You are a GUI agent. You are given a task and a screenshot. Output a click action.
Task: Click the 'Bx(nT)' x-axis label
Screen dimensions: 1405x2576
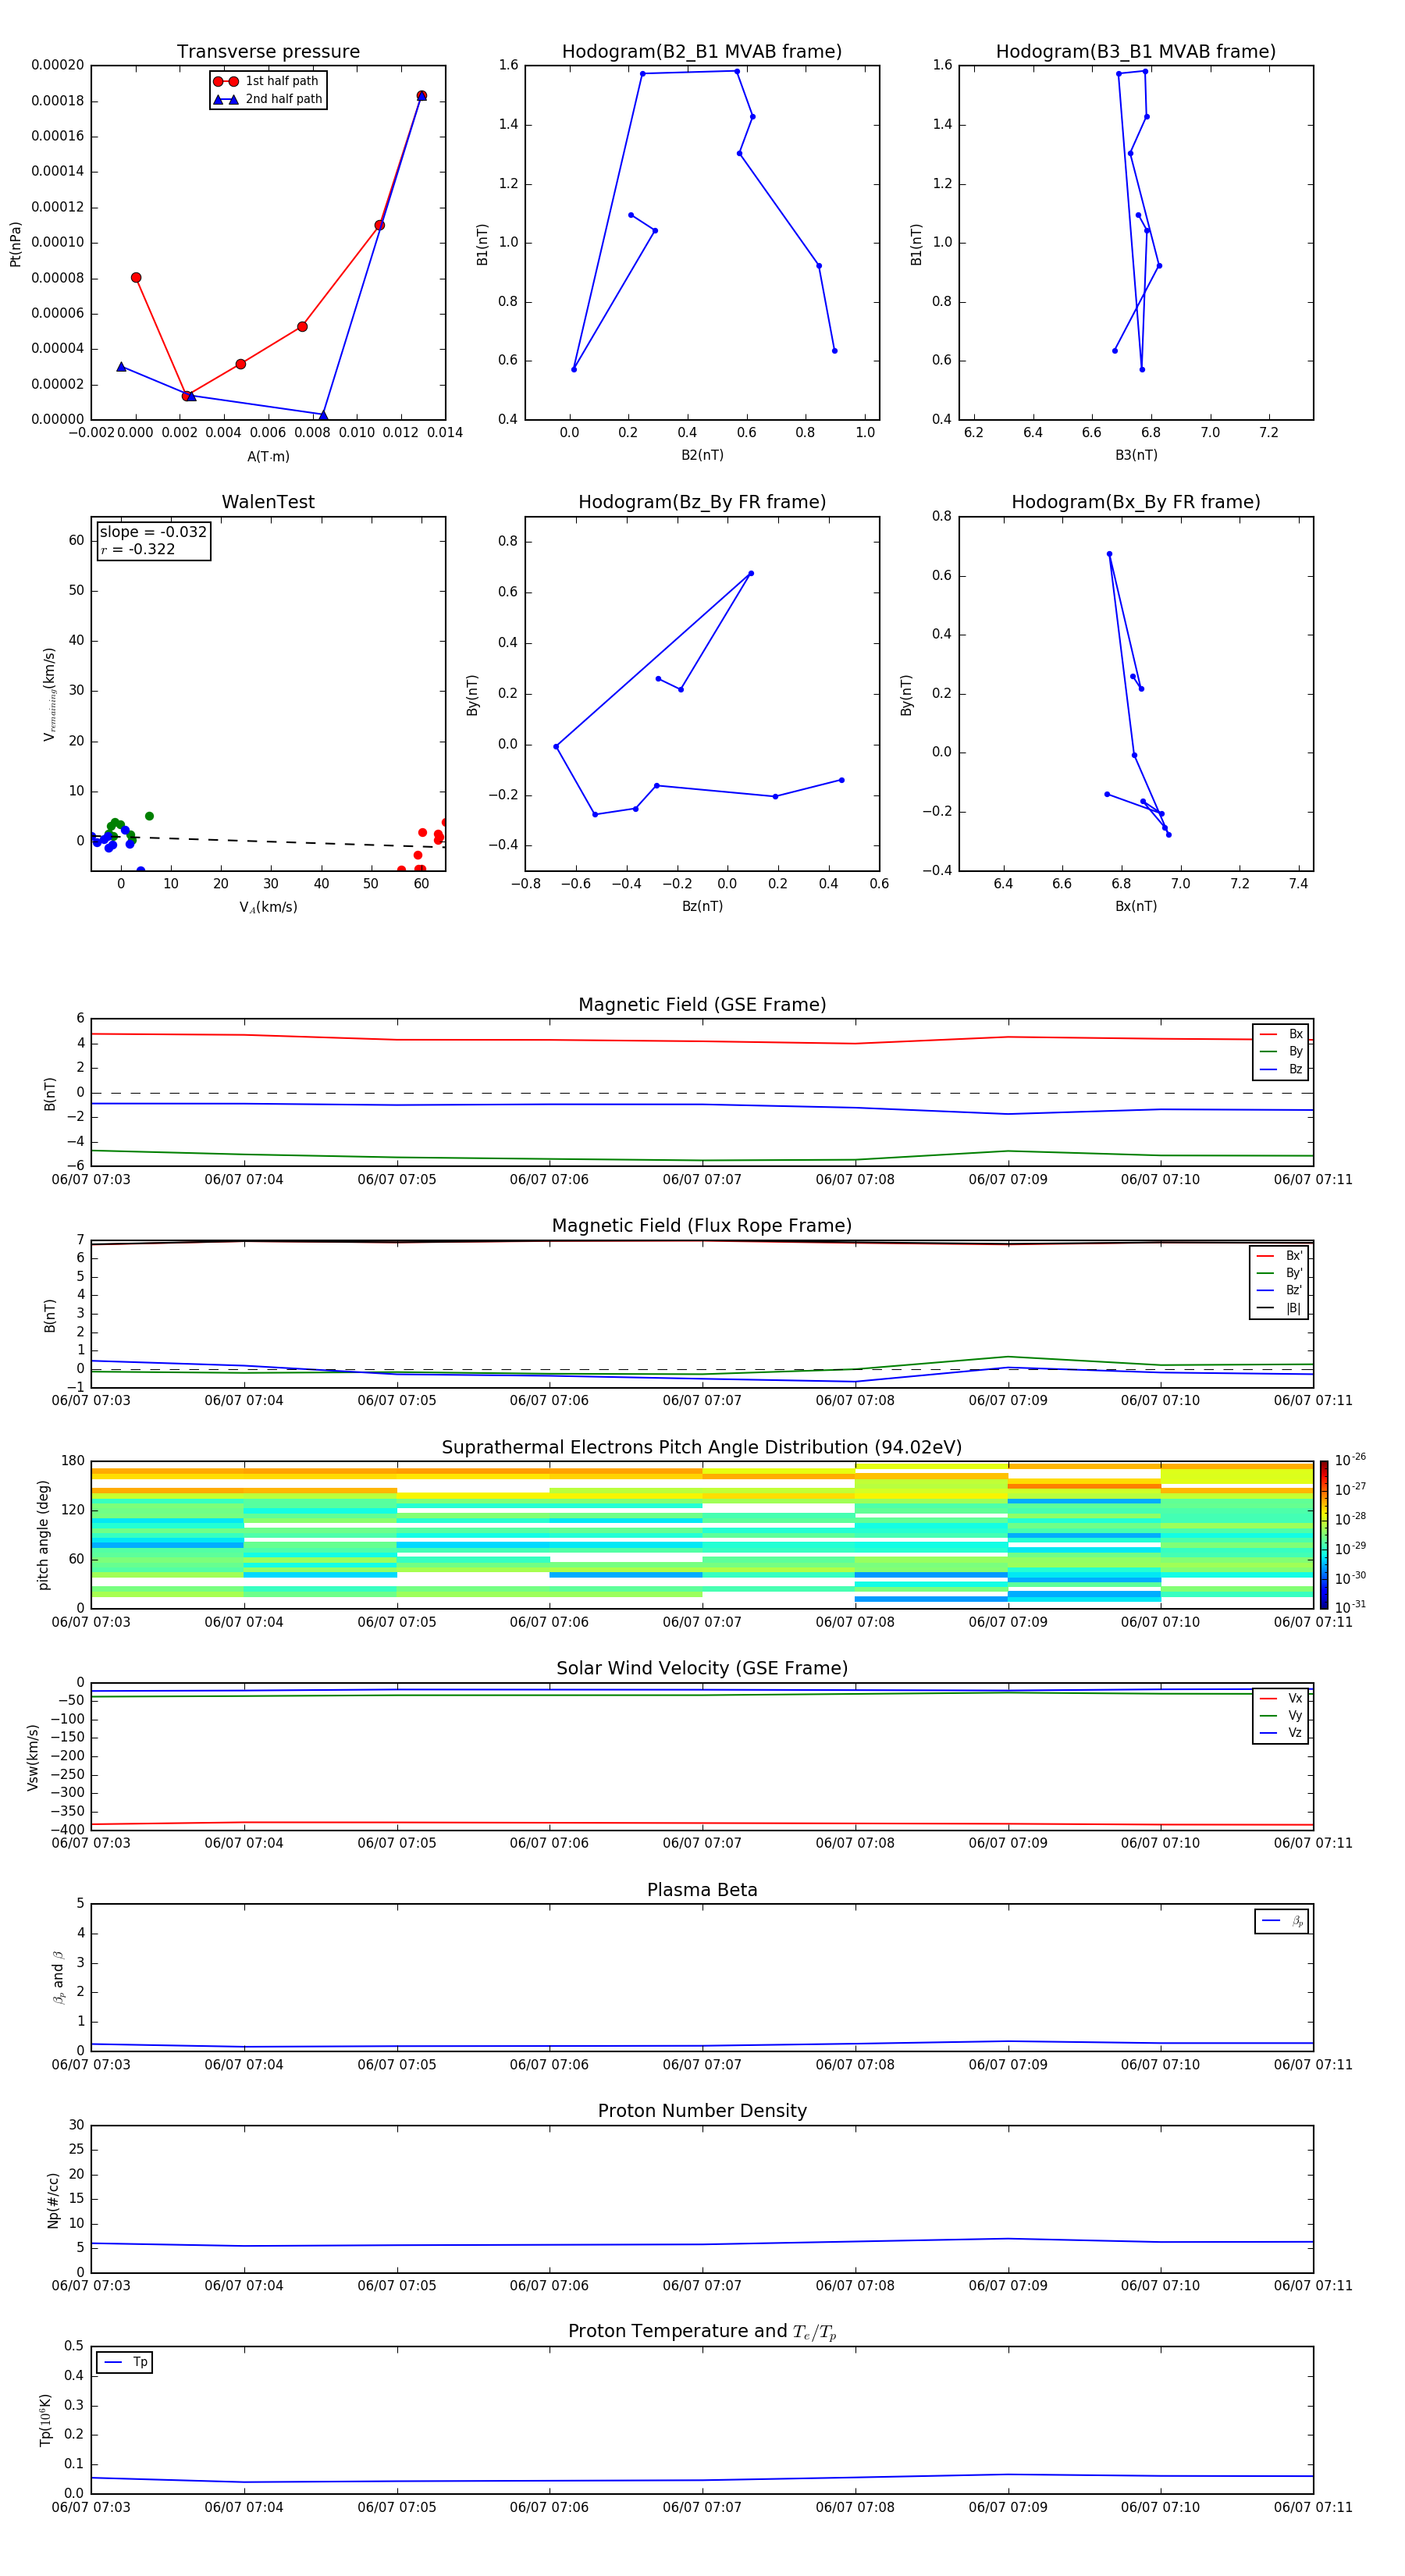(1136, 906)
